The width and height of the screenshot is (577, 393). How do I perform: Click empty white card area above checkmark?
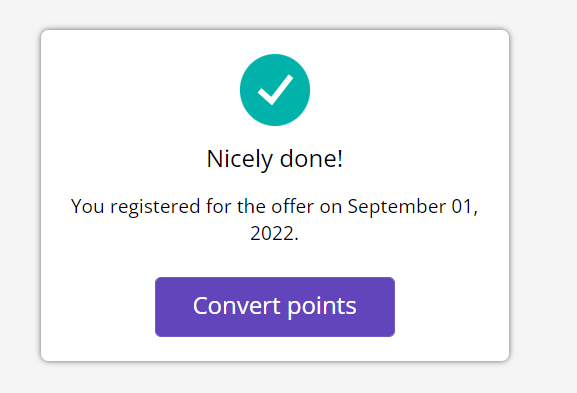[x=275, y=42]
